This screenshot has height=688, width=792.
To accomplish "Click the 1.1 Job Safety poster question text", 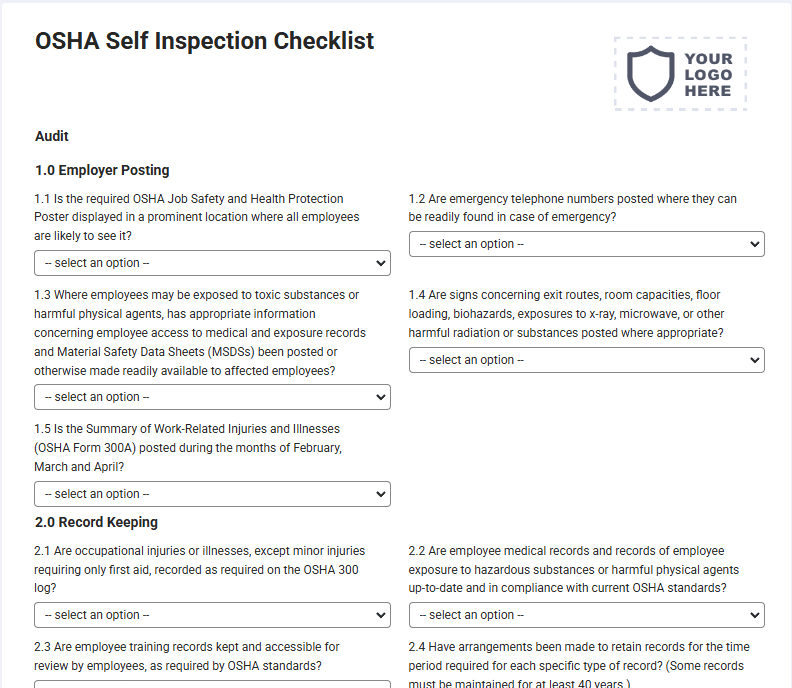I will (197, 217).
